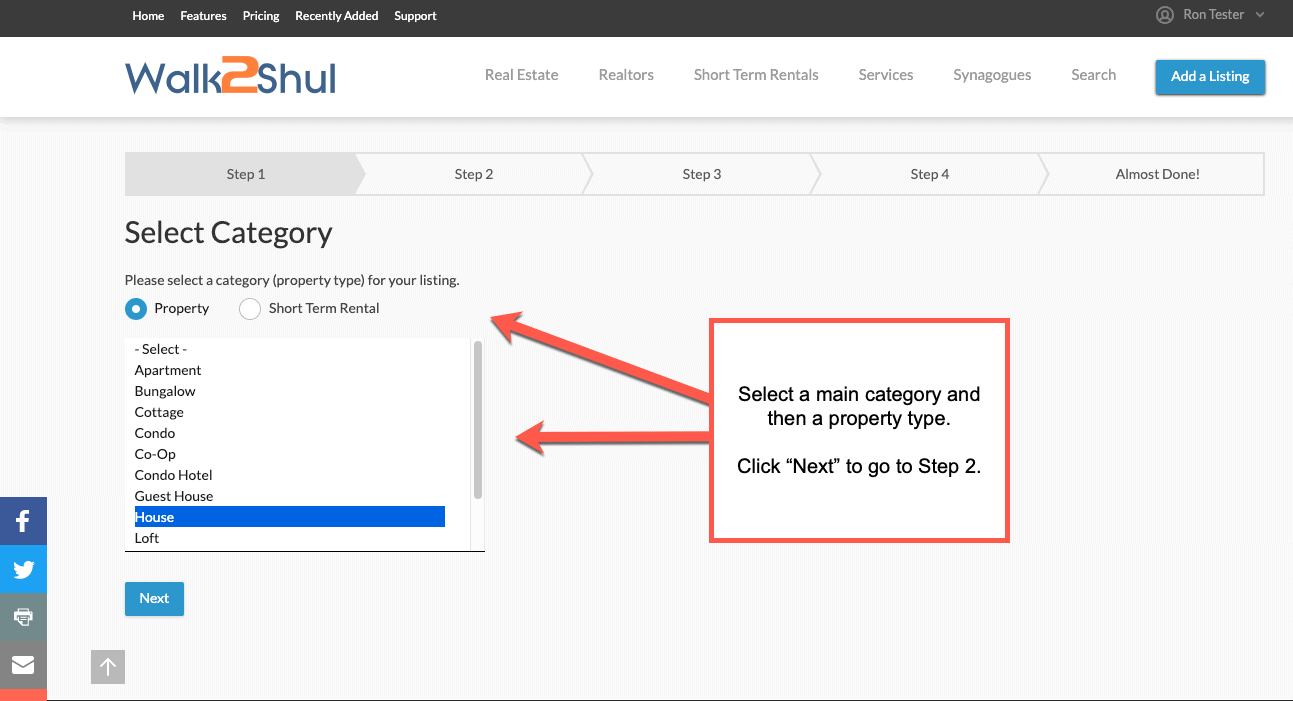Open the Synagogues nav link
Image resolution: width=1293 pixels, height=701 pixels.
point(992,75)
